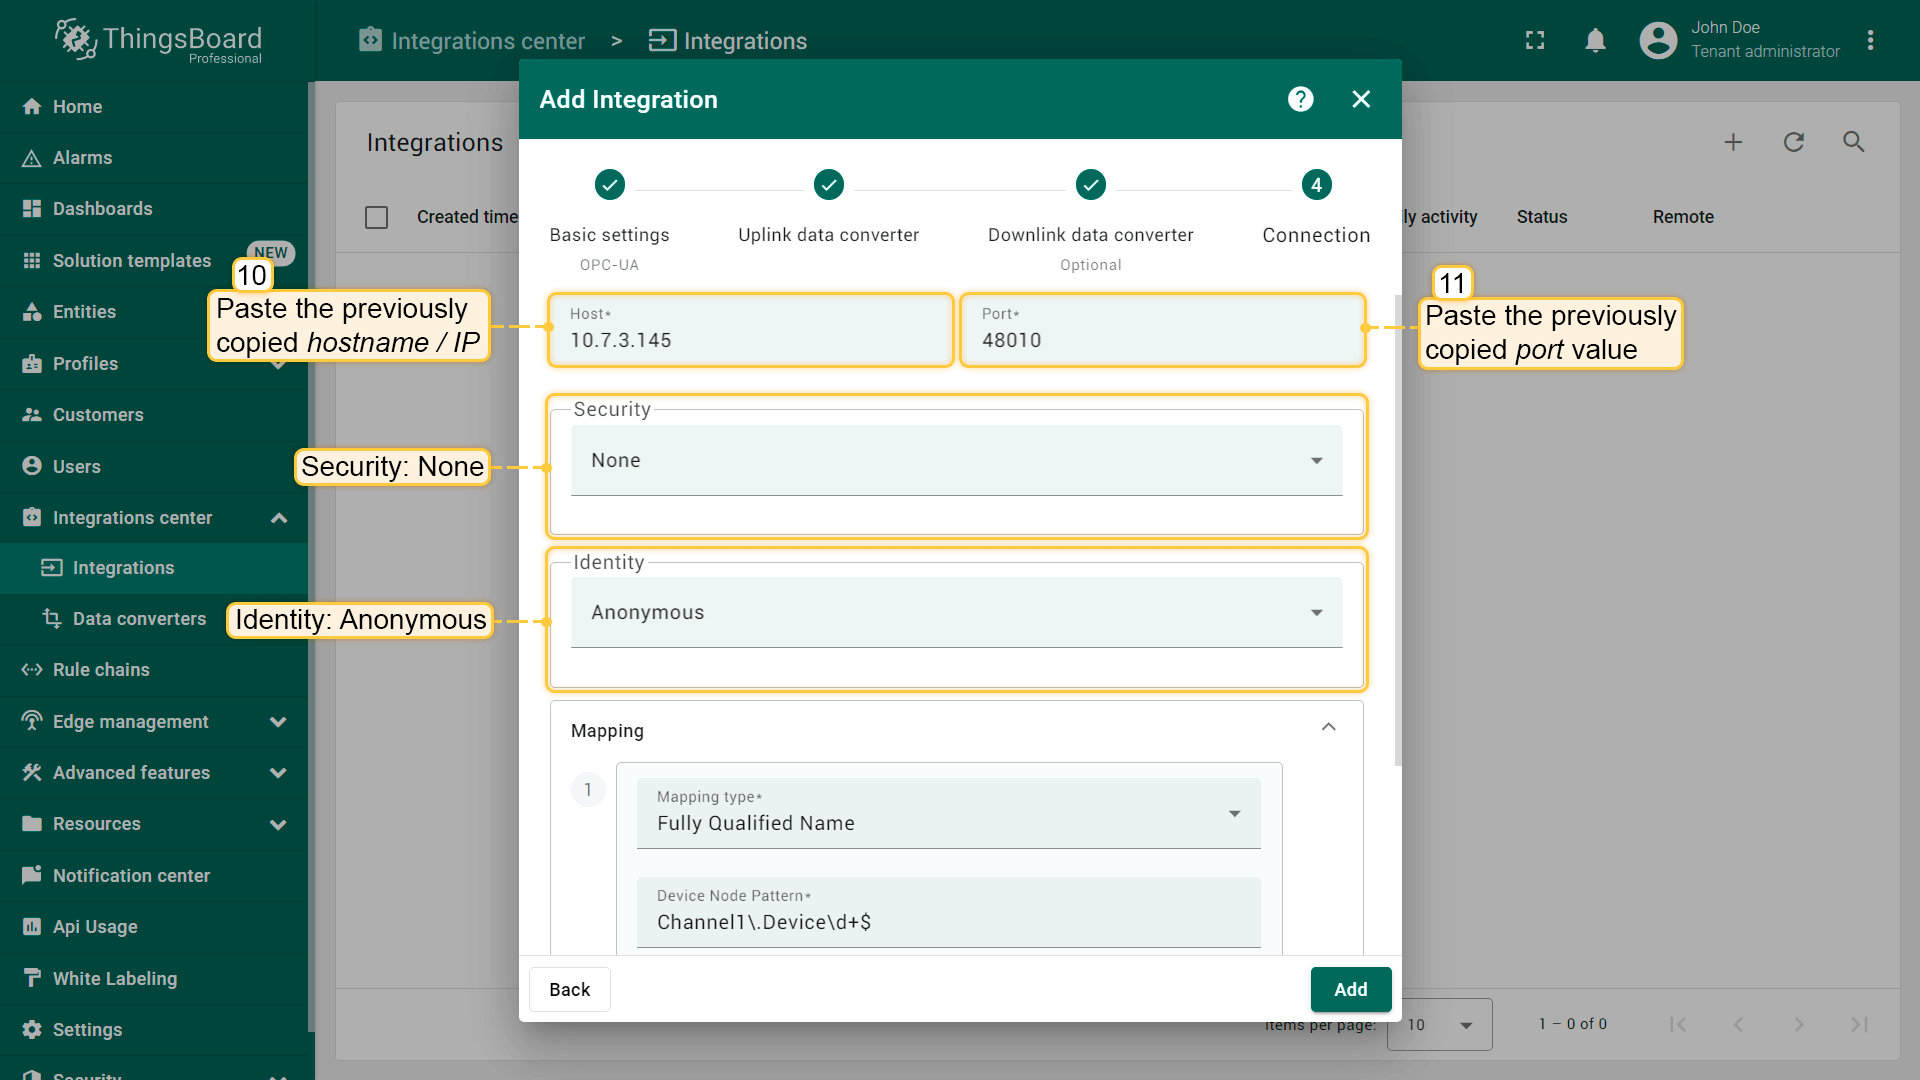Open the Security dropdown set to None
Viewport: 1920px width, 1080px height.
point(956,461)
